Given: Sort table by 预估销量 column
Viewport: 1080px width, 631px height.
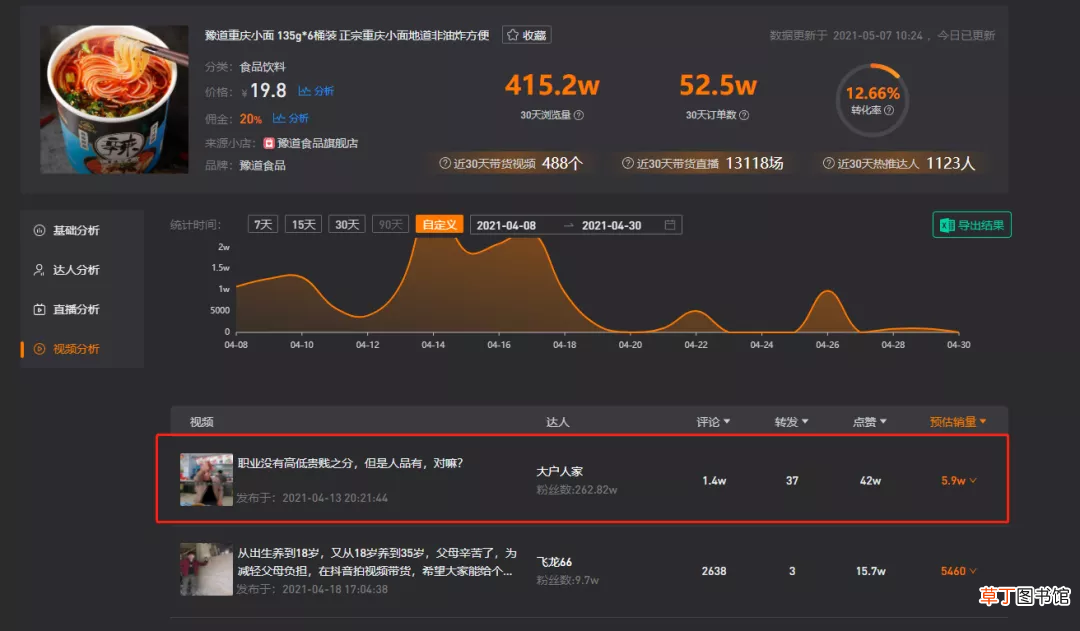Looking at the screenshot, I should 958,422.
